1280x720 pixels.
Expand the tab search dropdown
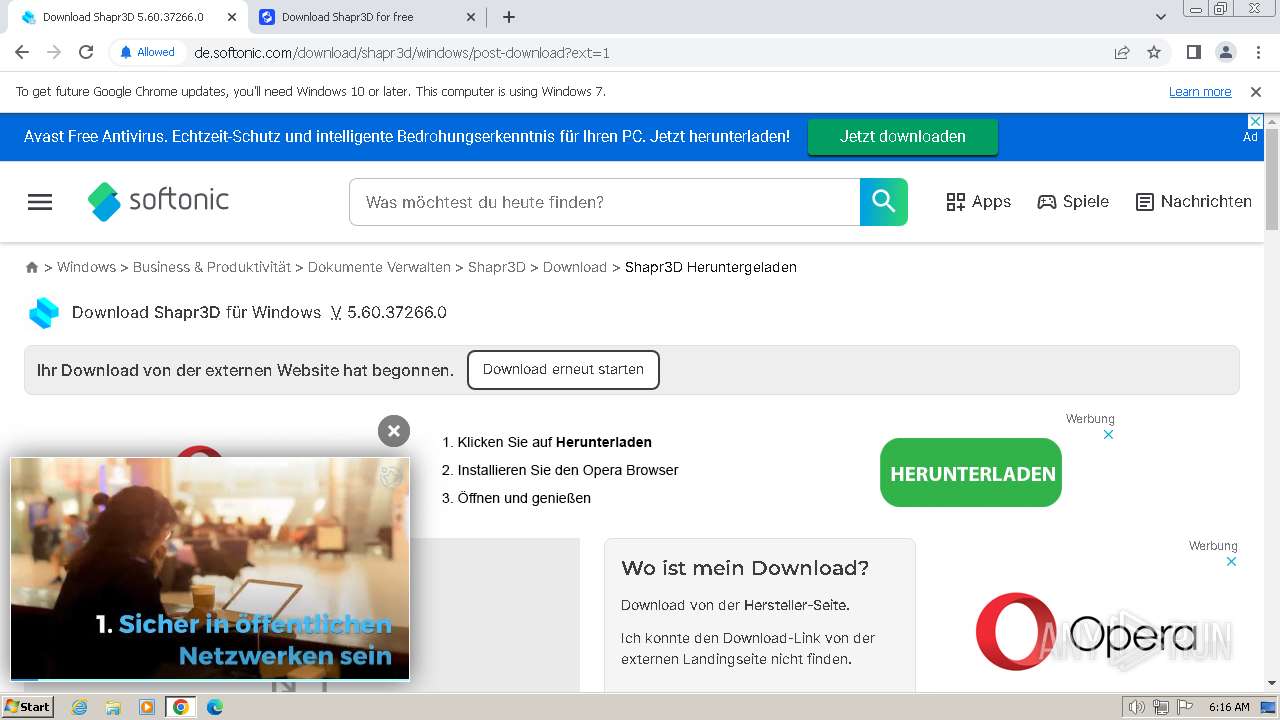[1161, 17]
